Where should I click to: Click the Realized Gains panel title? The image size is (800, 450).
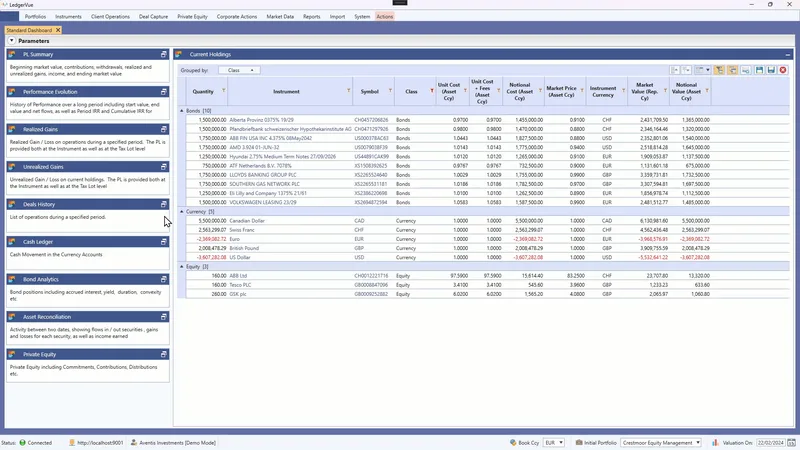(40, 129)
